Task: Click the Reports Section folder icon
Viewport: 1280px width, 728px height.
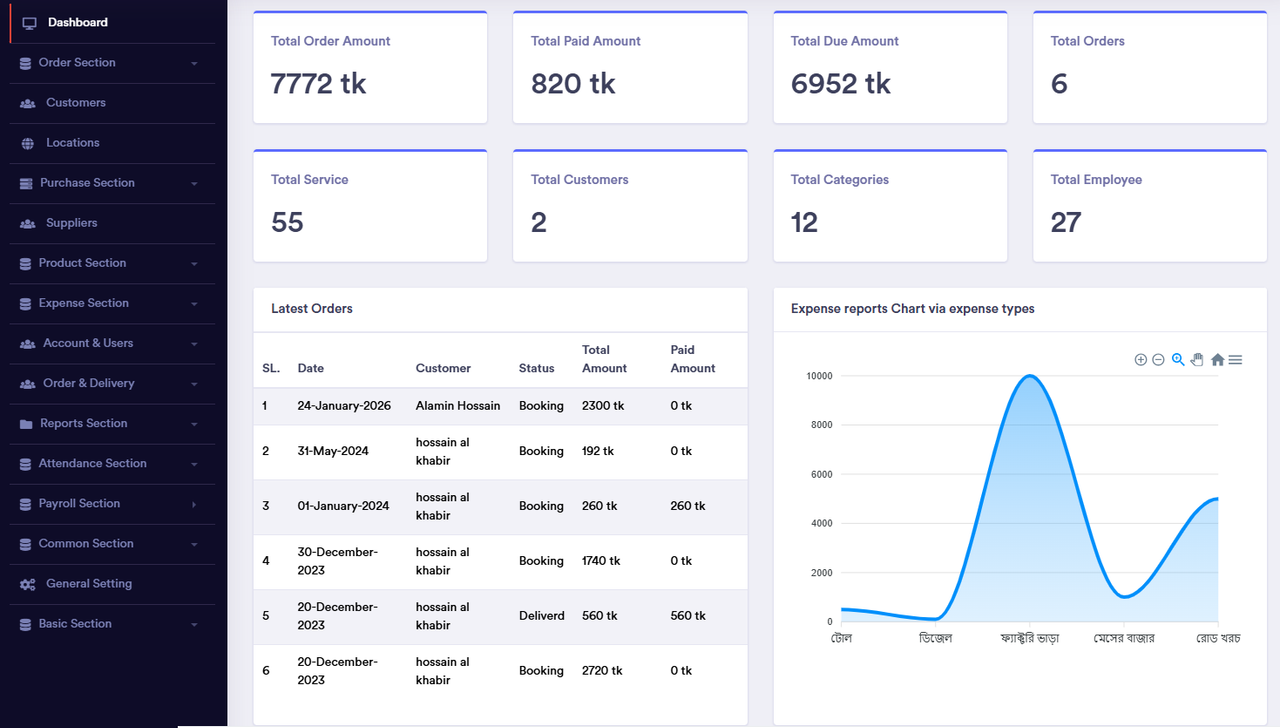Action: [x=26, y=424]
